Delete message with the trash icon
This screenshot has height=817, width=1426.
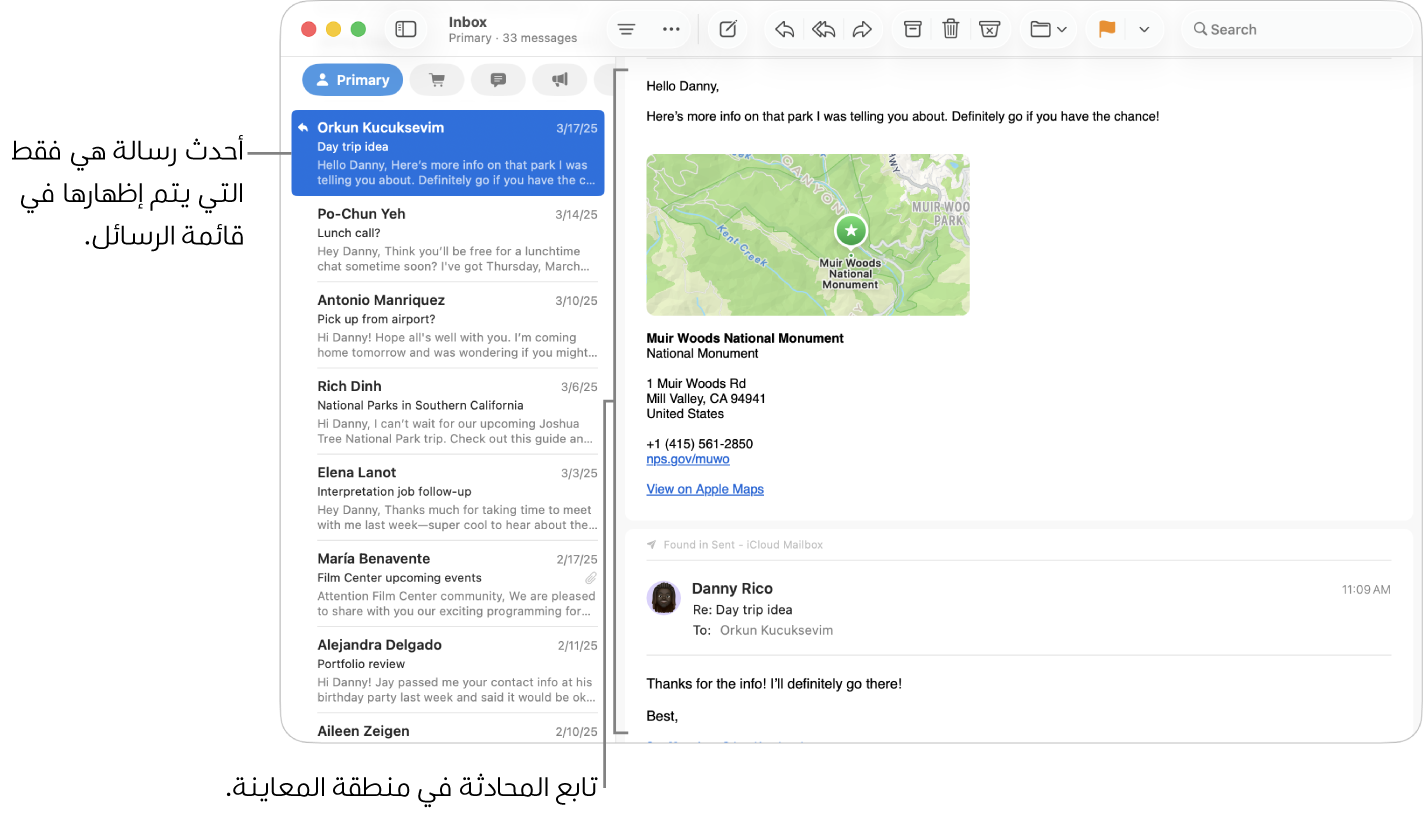click(951, 30)
